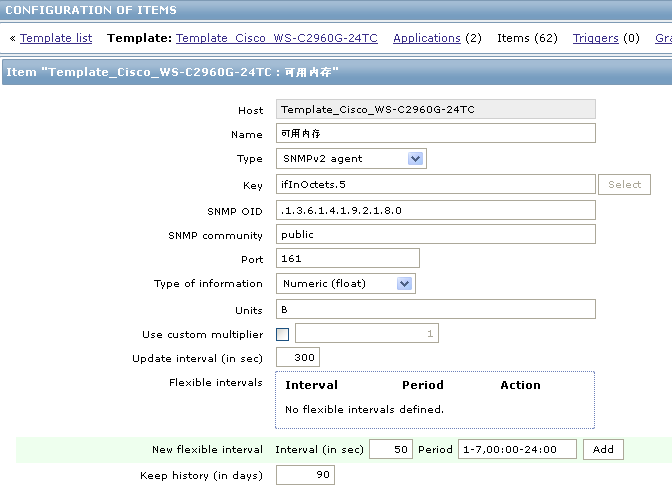
Task: Click into the SNMP OID field
Action: [436, 210]
